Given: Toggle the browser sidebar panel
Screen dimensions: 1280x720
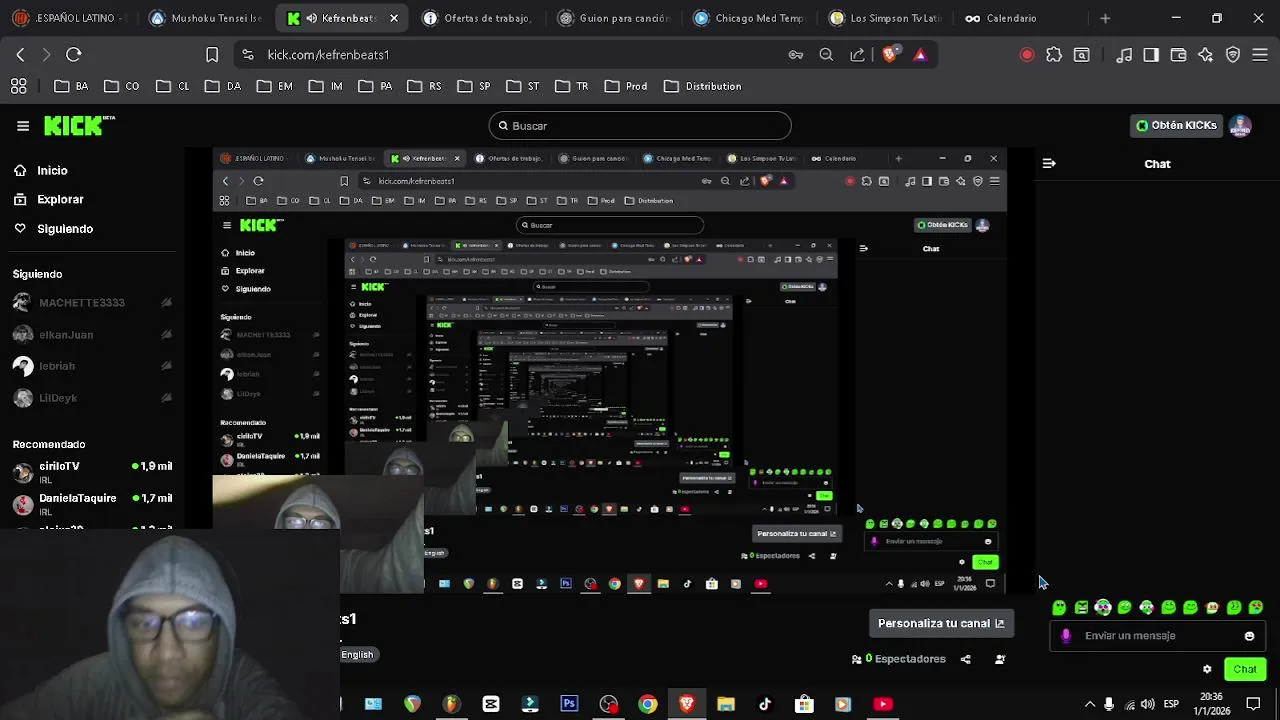Looking at the screenshot, I should (x=1151, y=55).
